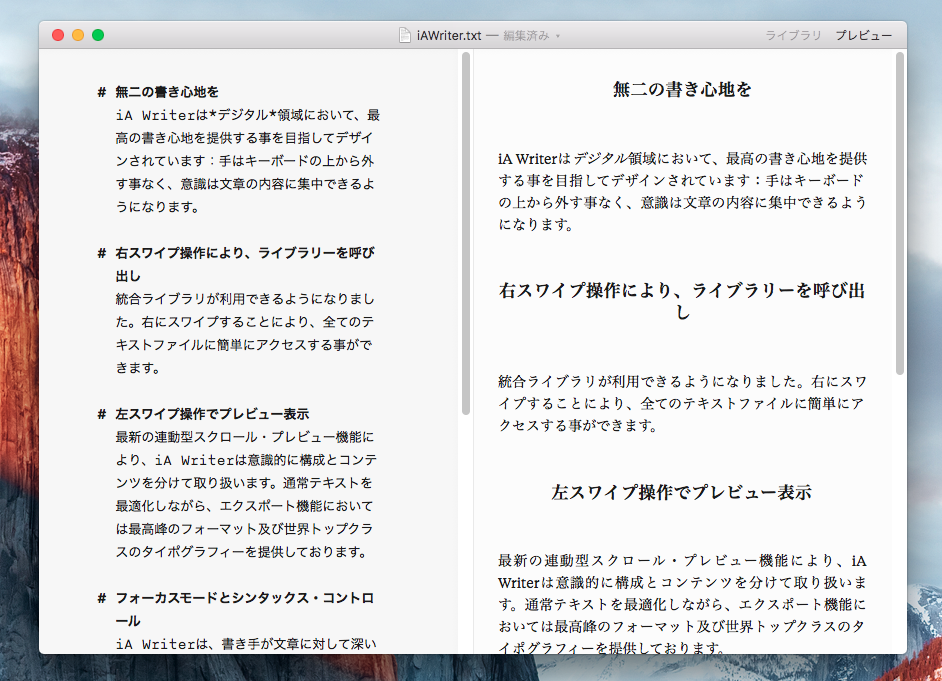Close the iAWriter.txt window
The image size is (942, 681).
point(58,35)
